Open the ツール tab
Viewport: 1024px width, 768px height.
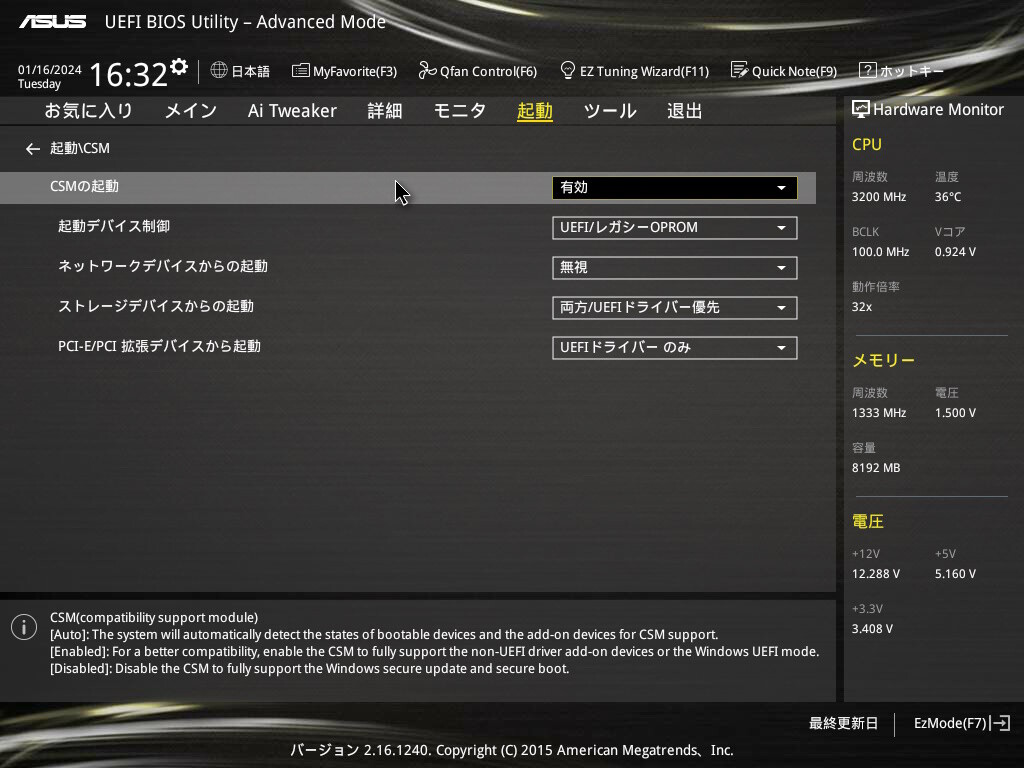pyautogui.click(x=609, y=111)
